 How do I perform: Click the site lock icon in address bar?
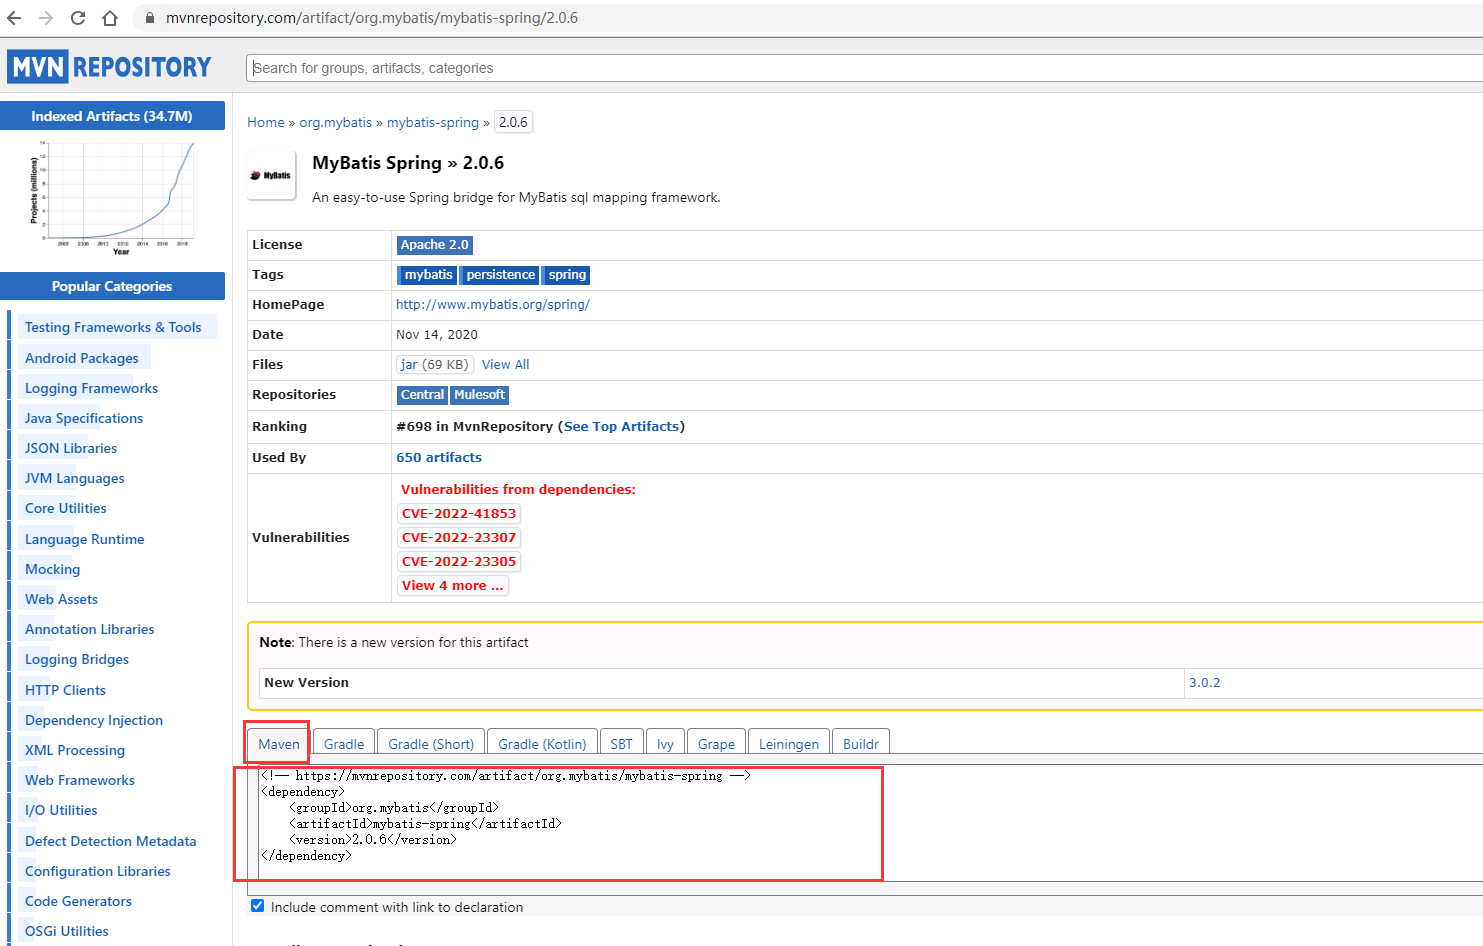coord(150,18)
